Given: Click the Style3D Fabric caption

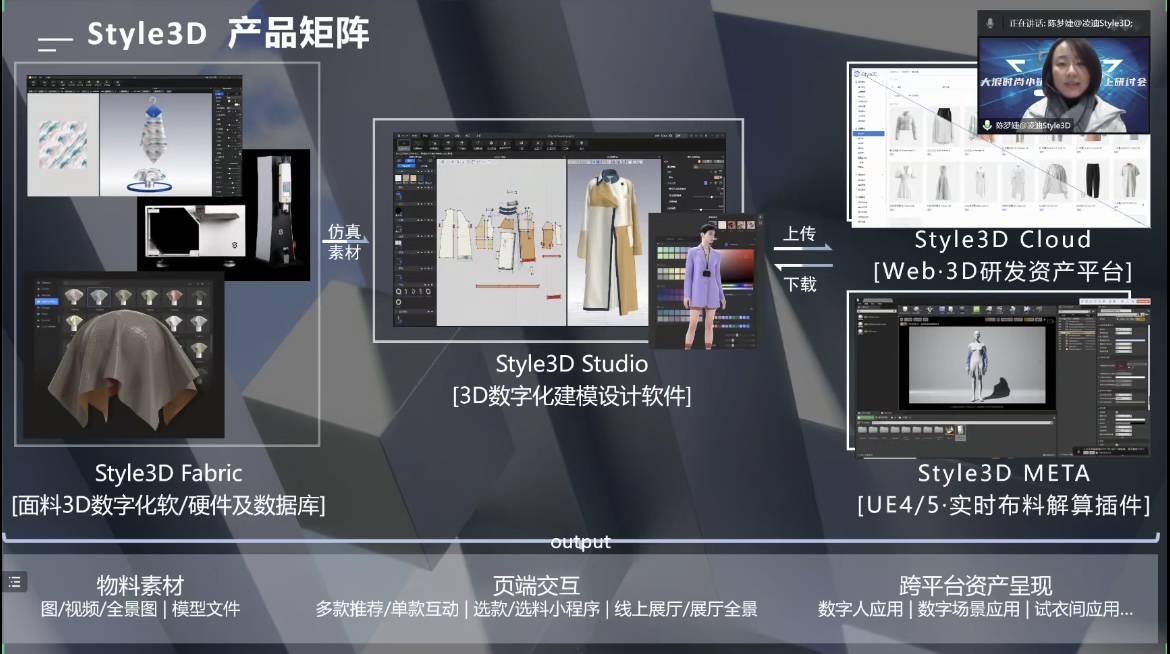Looking at the screenshot, I should pyautogui.click(x=169, y=473).
